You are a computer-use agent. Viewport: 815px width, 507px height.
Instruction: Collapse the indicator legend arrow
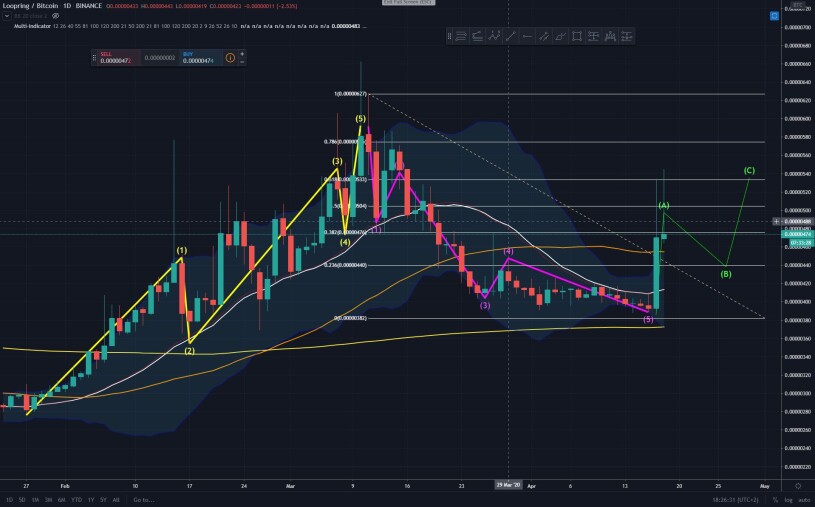click(7, 16)
